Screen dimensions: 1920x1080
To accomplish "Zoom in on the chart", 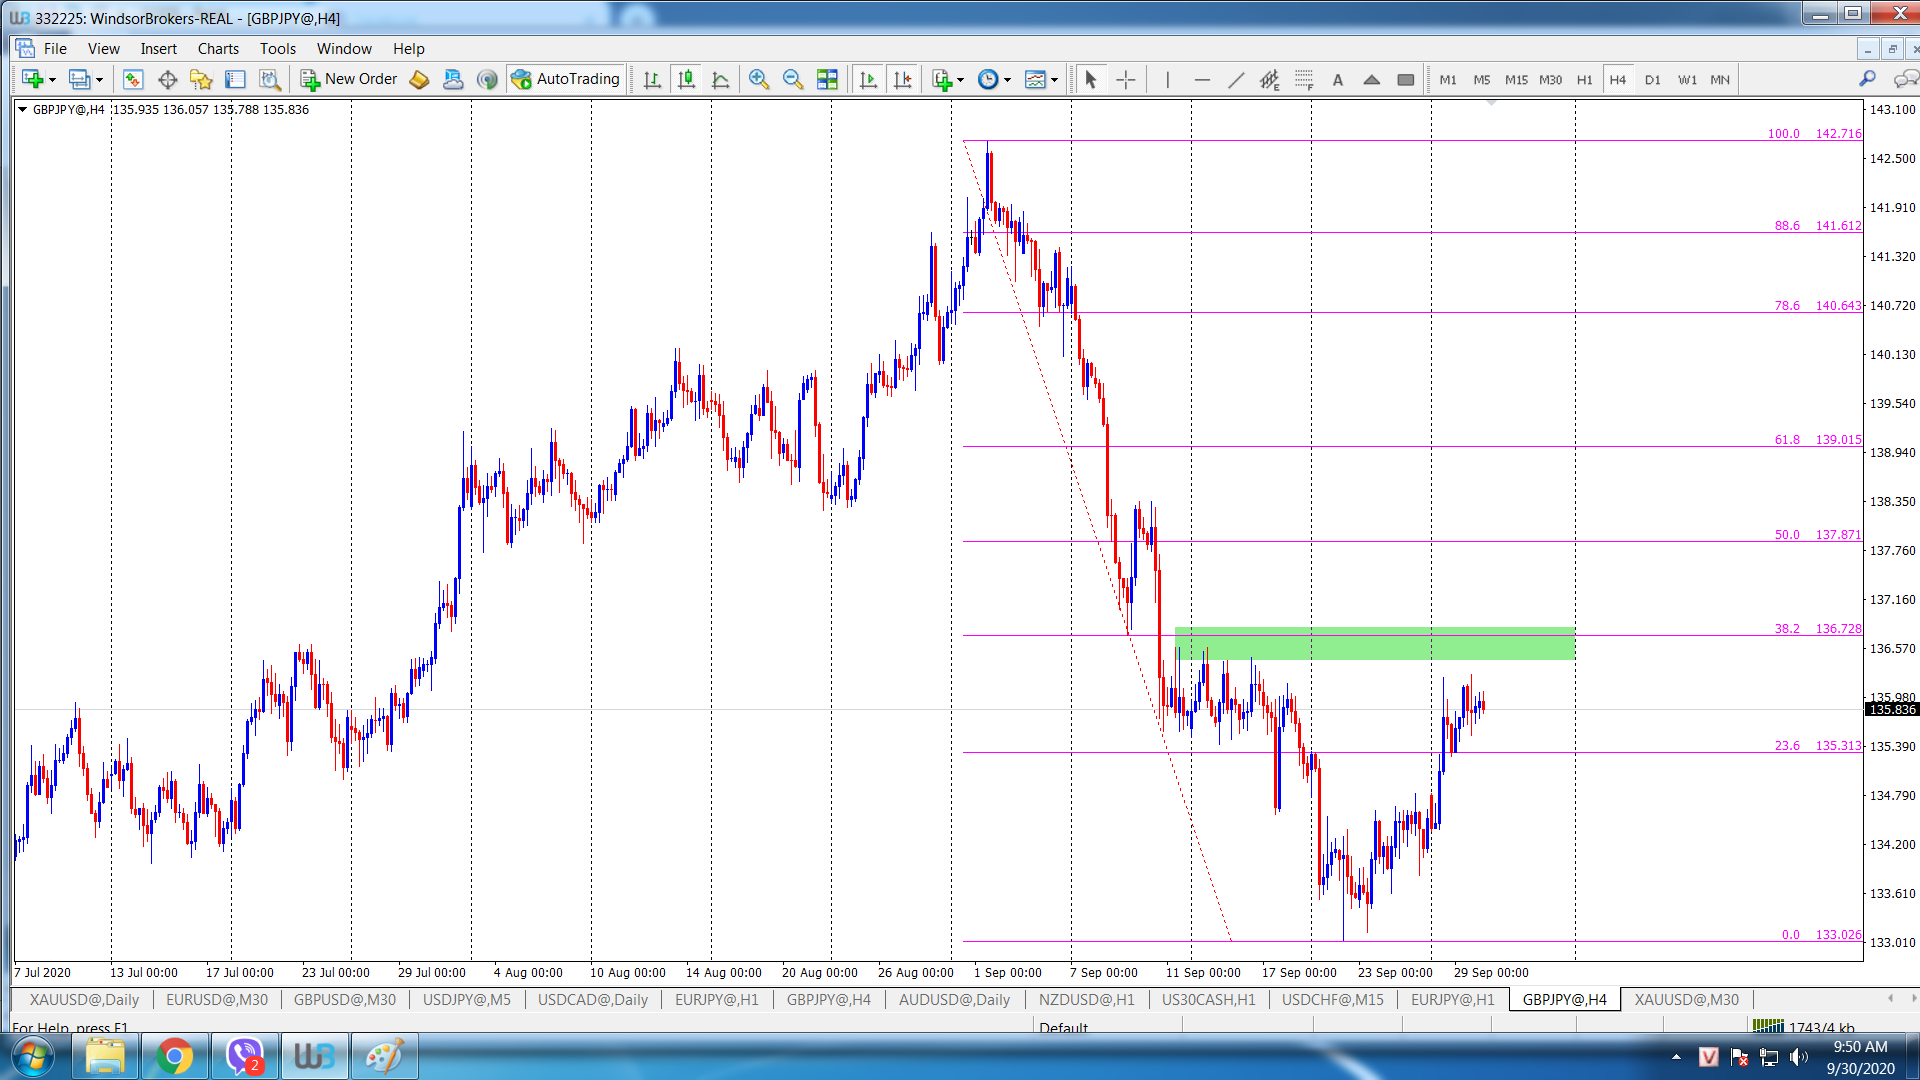I will point(759,79).
